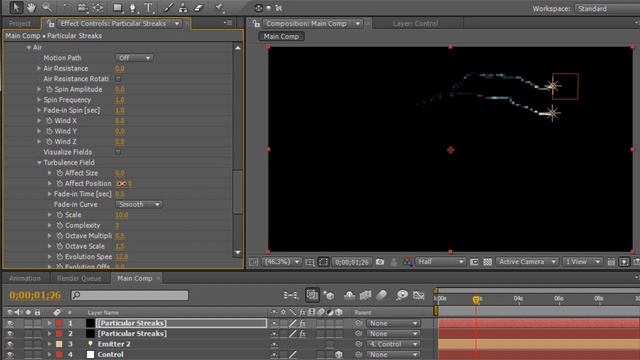Expand layer 3 Emitter 2 properties
The image size is (640, 360).
click(50, 344)
